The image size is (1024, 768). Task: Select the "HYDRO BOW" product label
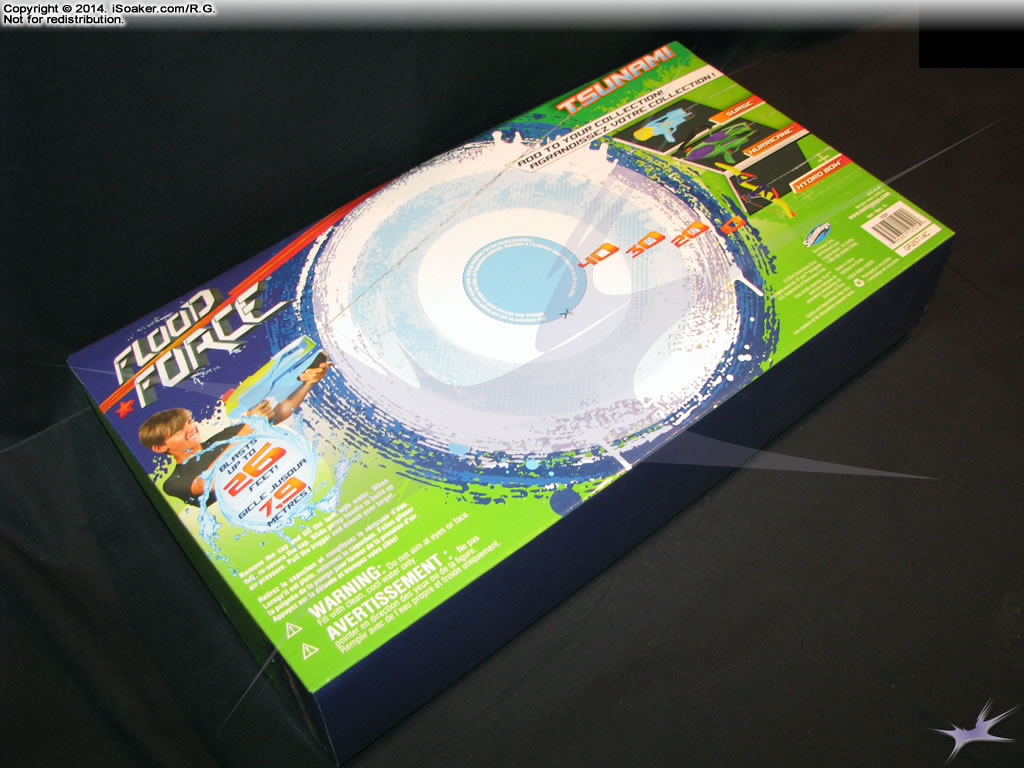(822, 173)
